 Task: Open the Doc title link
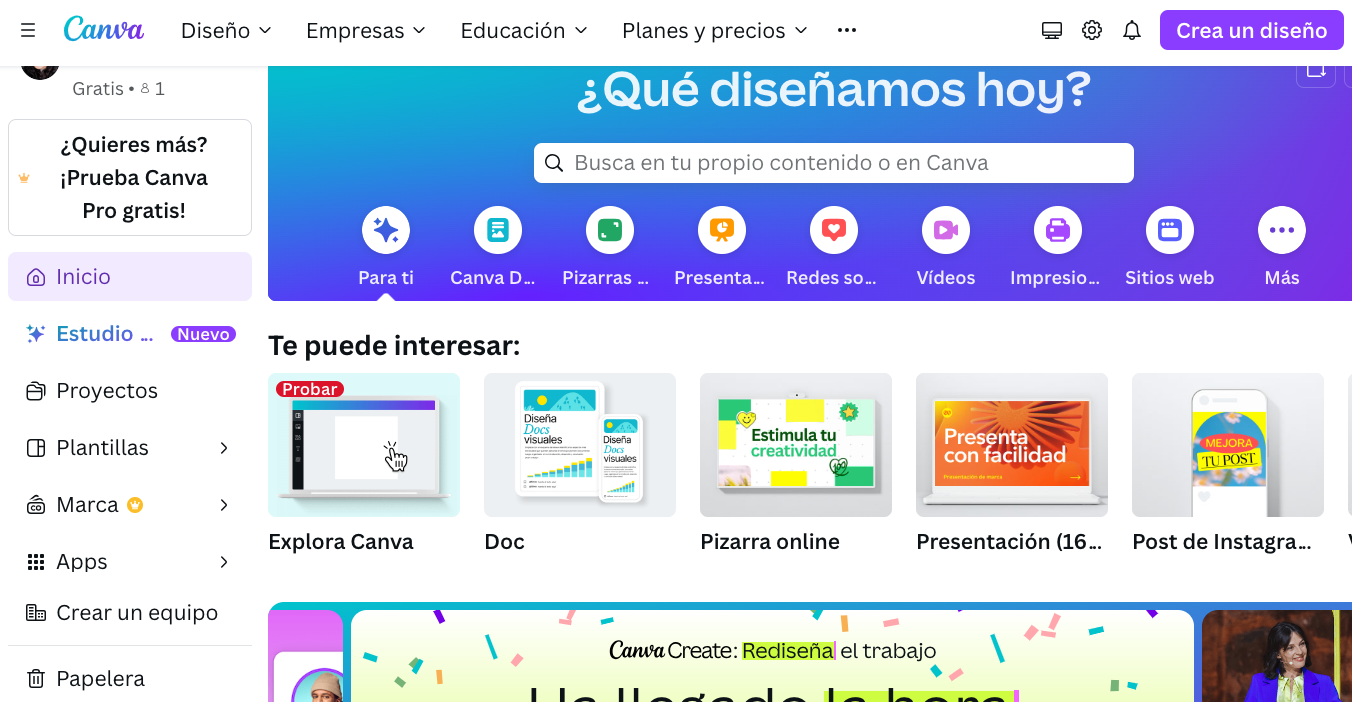504,542
